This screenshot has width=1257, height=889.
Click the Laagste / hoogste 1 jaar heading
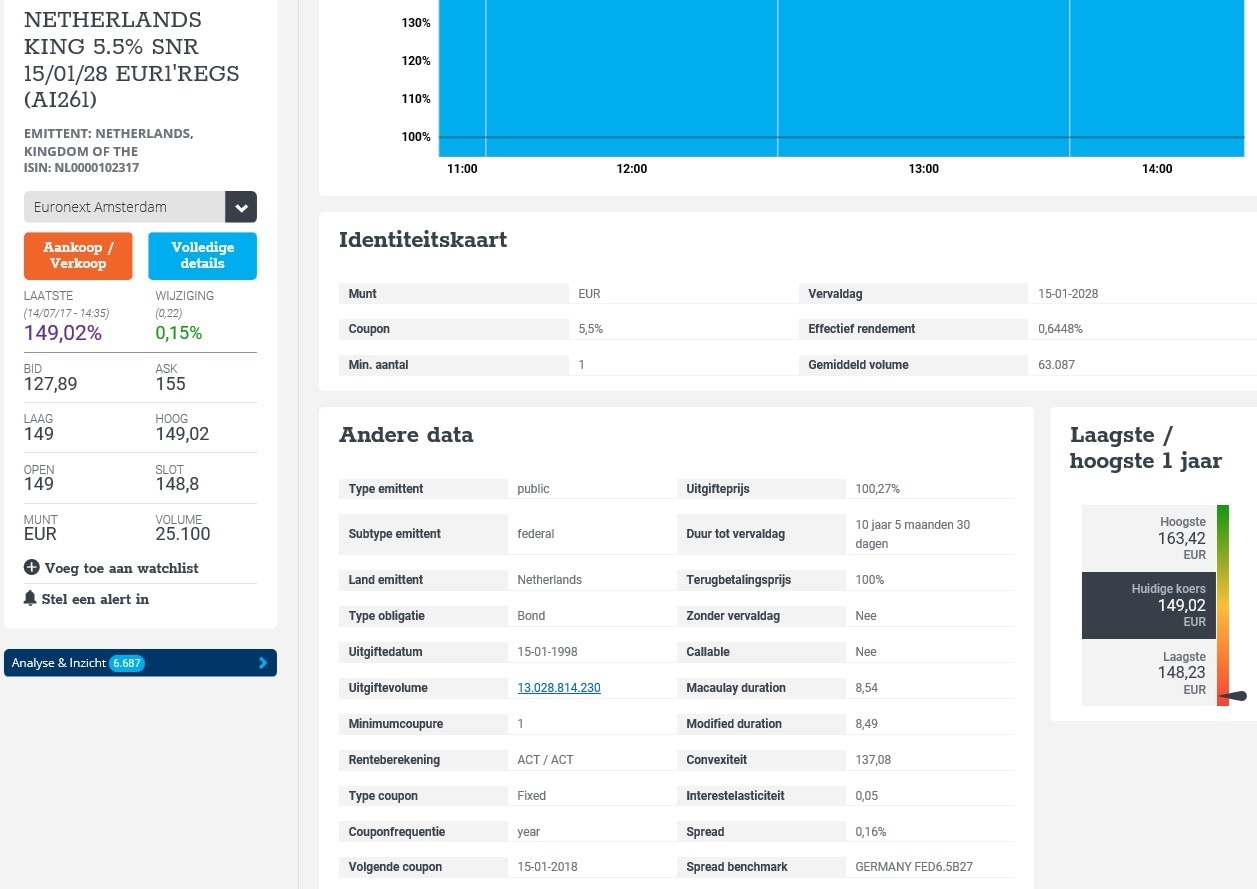click(x=1145, y=448)
